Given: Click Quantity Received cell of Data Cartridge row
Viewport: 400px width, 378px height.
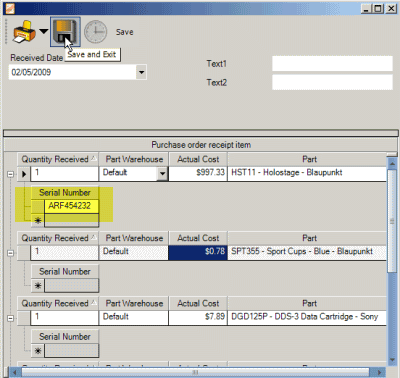Looking at the screenshot, I should point(64,318).
